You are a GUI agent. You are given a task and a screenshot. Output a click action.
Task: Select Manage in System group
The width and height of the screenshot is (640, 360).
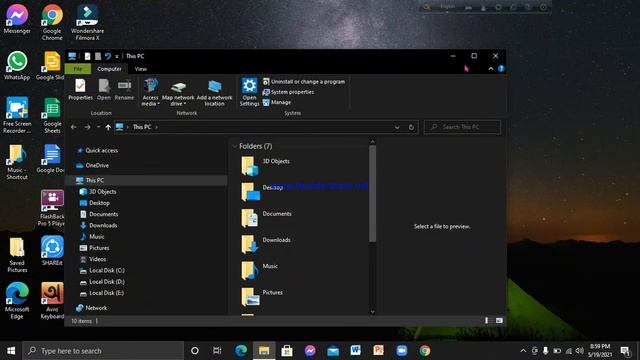[277, 102]
